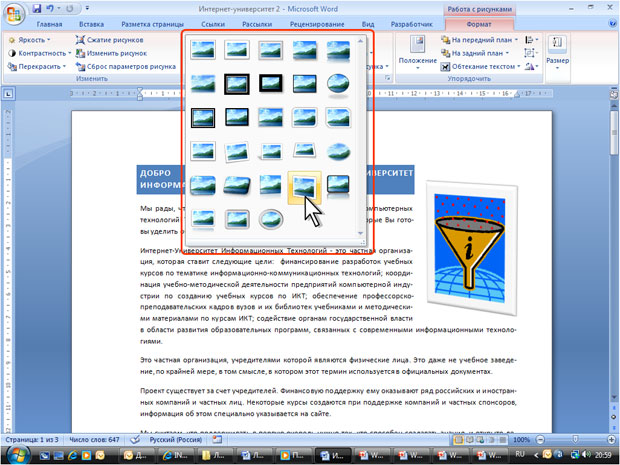Viewport: 620px width, 465px height.
Task: Open the Рецензирование tab
Action: (x=317, y=24)
